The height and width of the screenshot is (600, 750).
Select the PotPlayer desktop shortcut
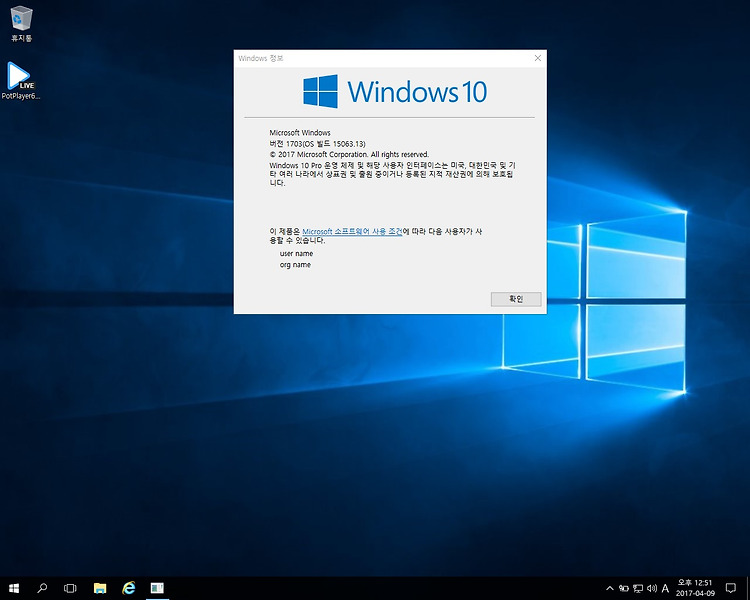(20, 80)
